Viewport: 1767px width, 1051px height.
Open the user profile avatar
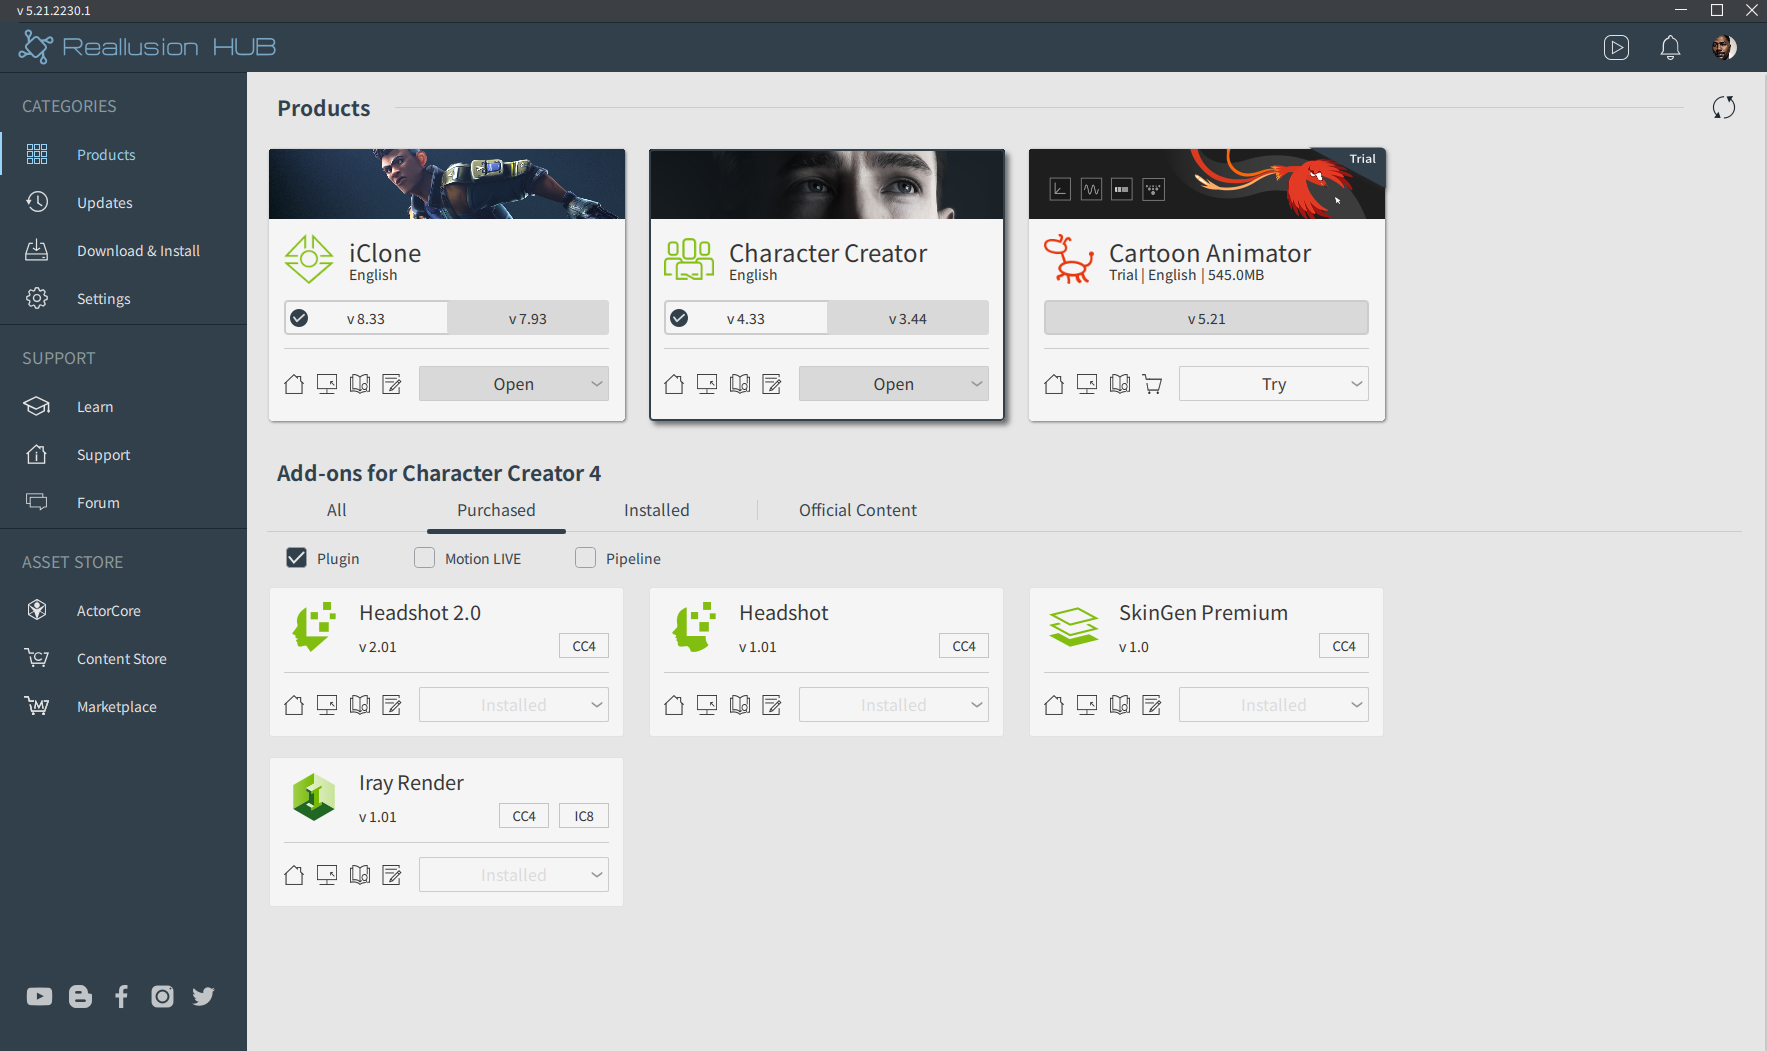(1724, 47)
